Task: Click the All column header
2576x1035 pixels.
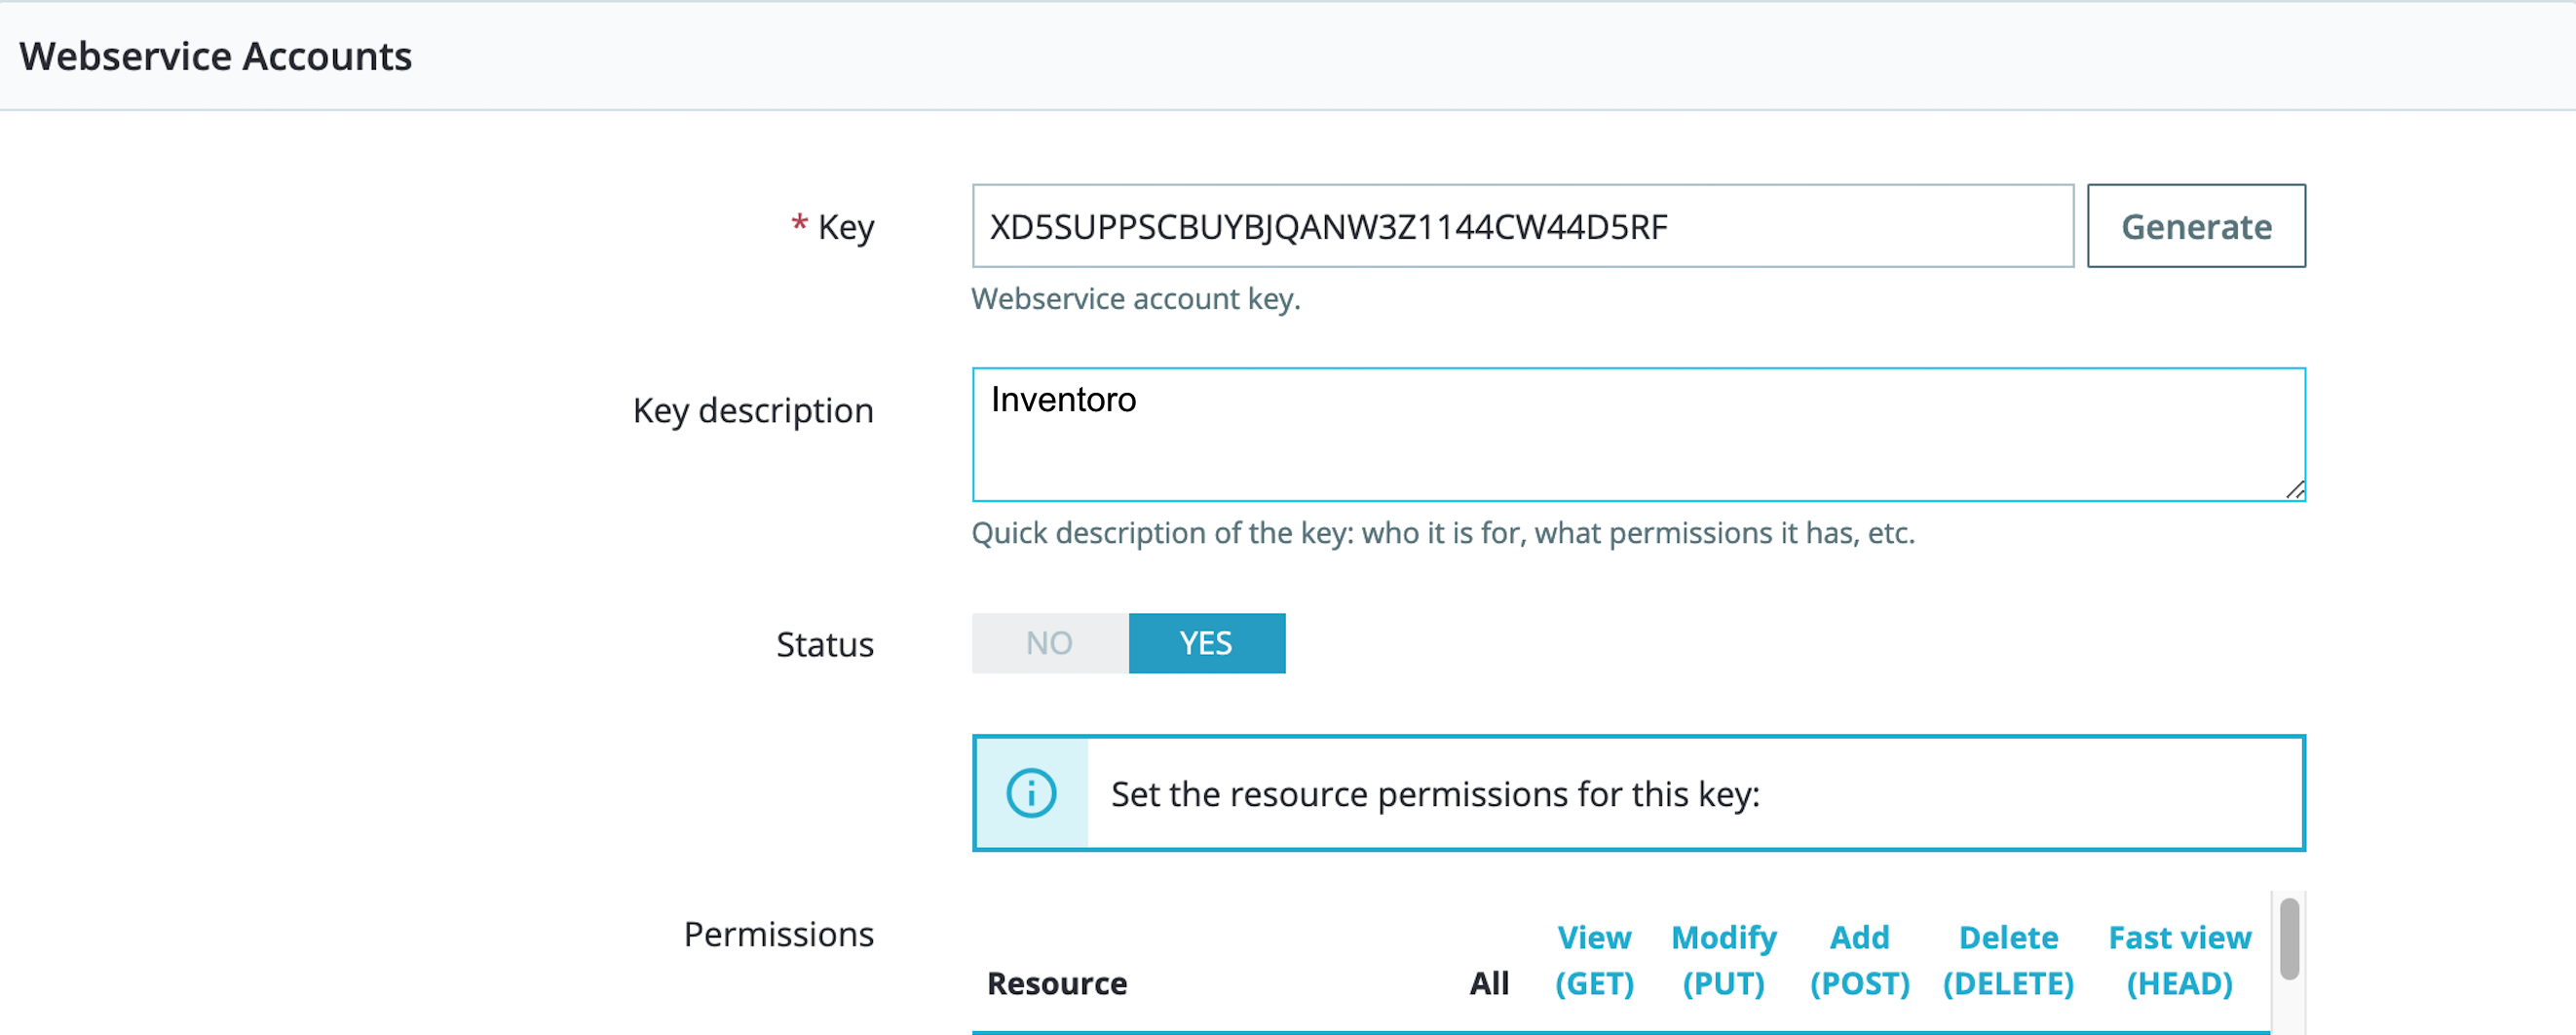Action: 1489,983
